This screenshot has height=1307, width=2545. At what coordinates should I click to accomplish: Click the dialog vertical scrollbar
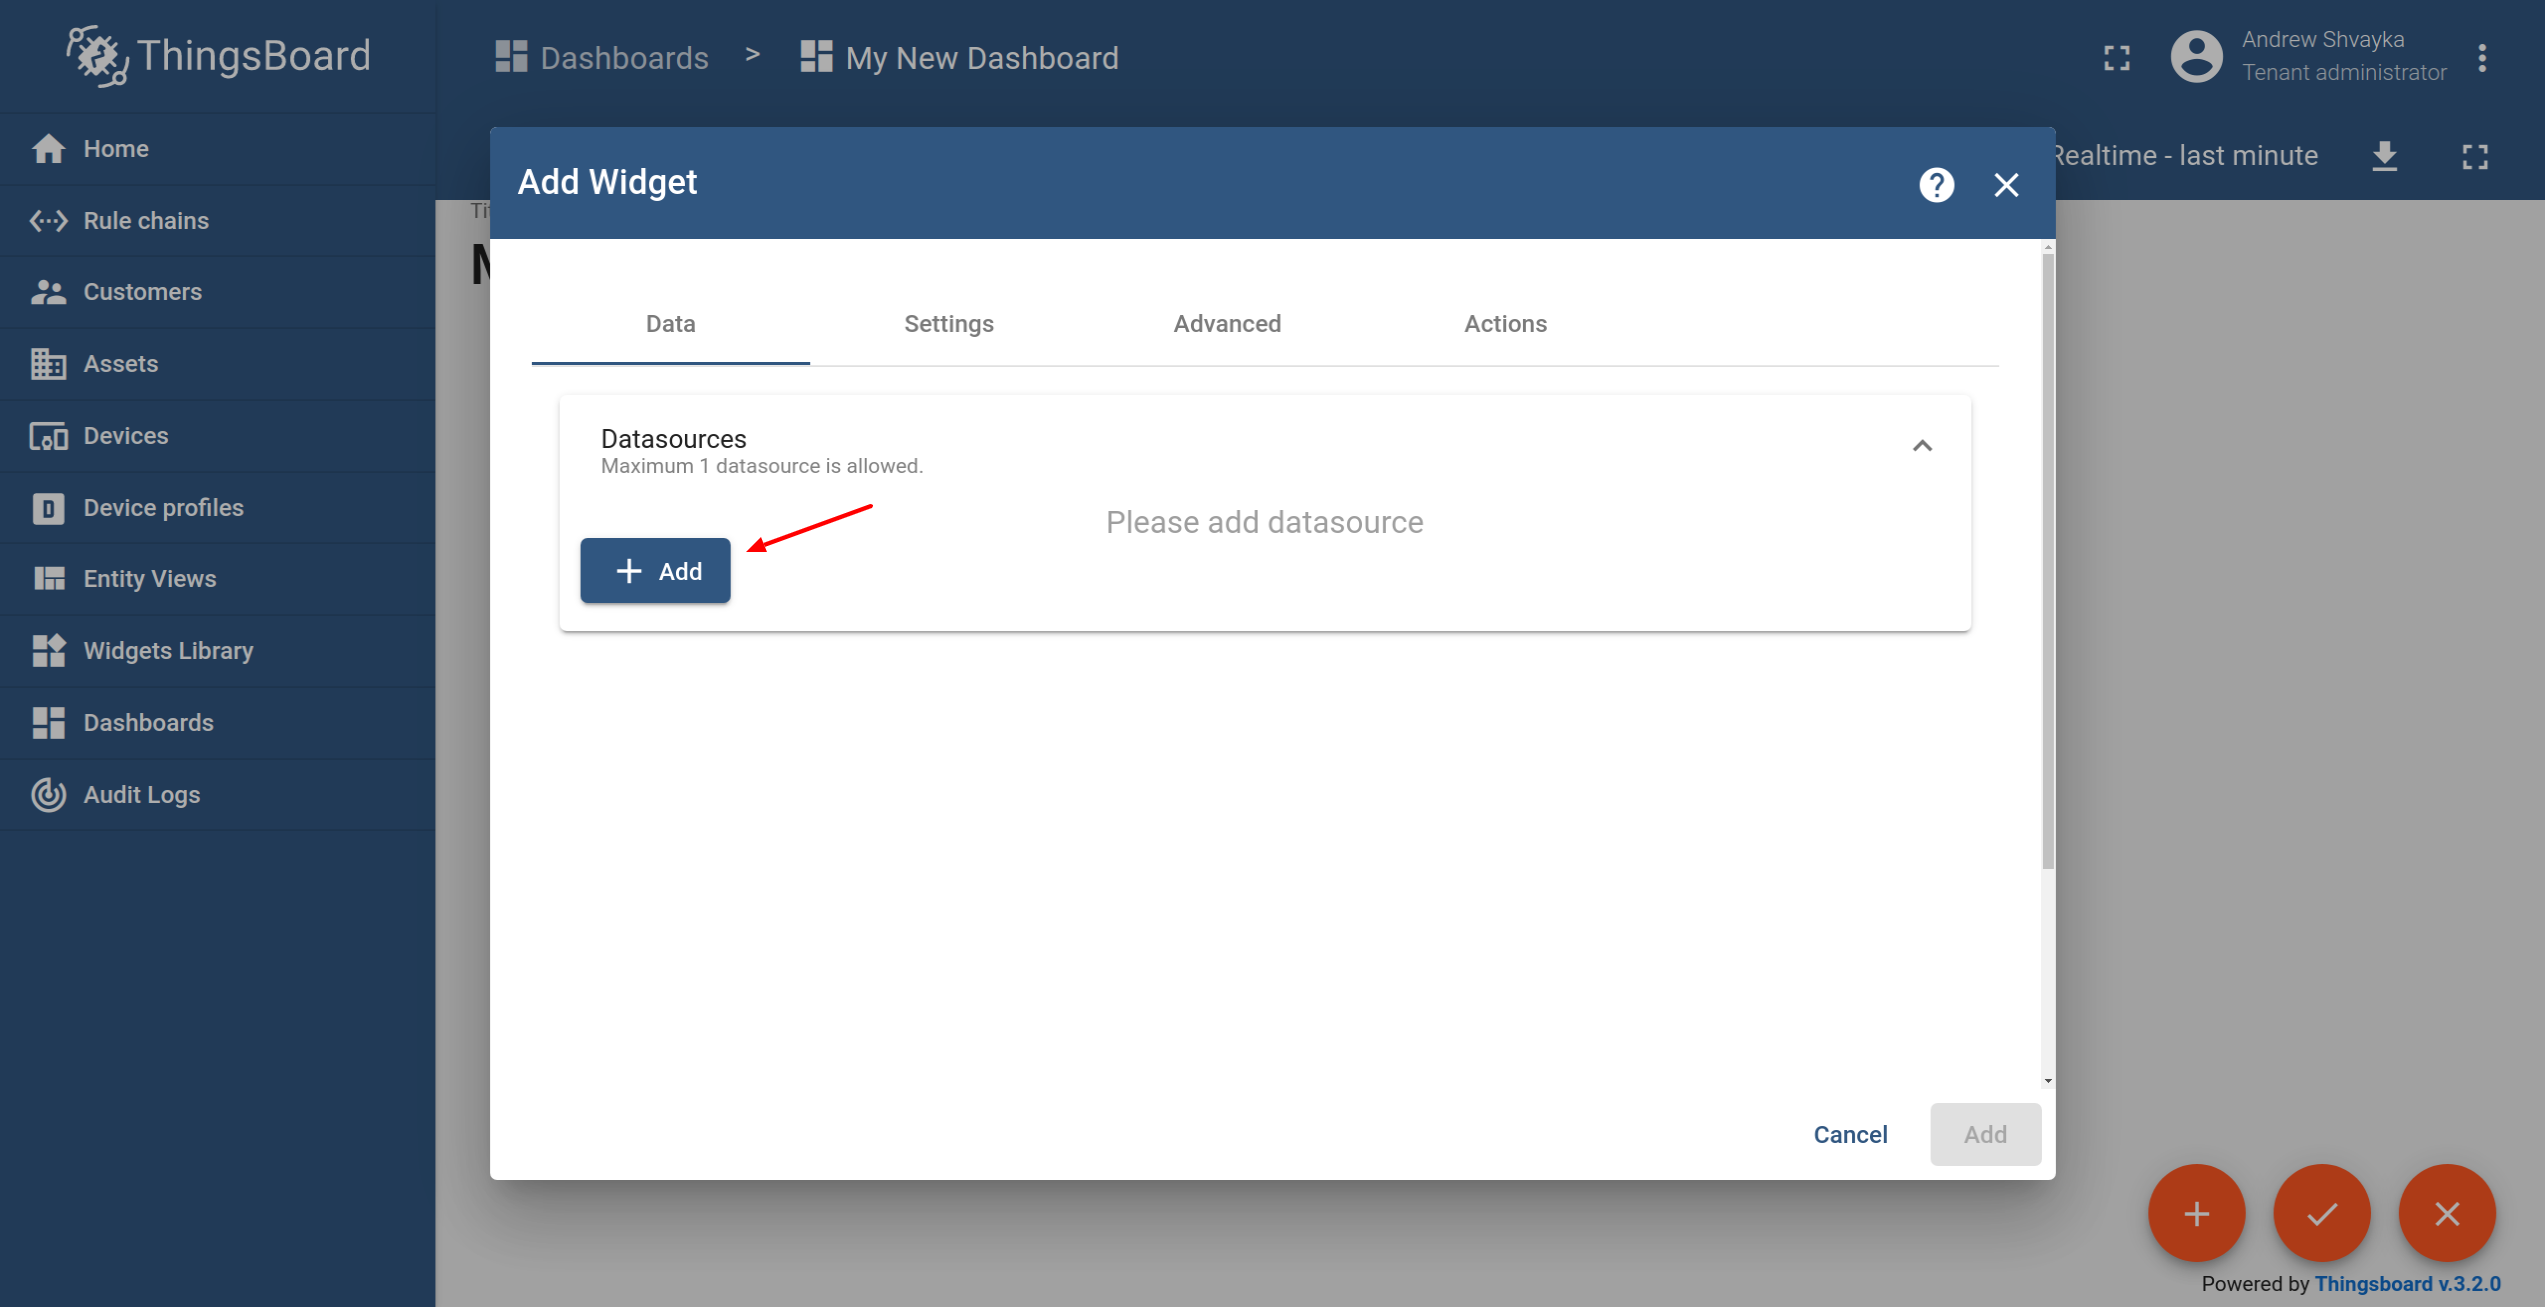2047,560
